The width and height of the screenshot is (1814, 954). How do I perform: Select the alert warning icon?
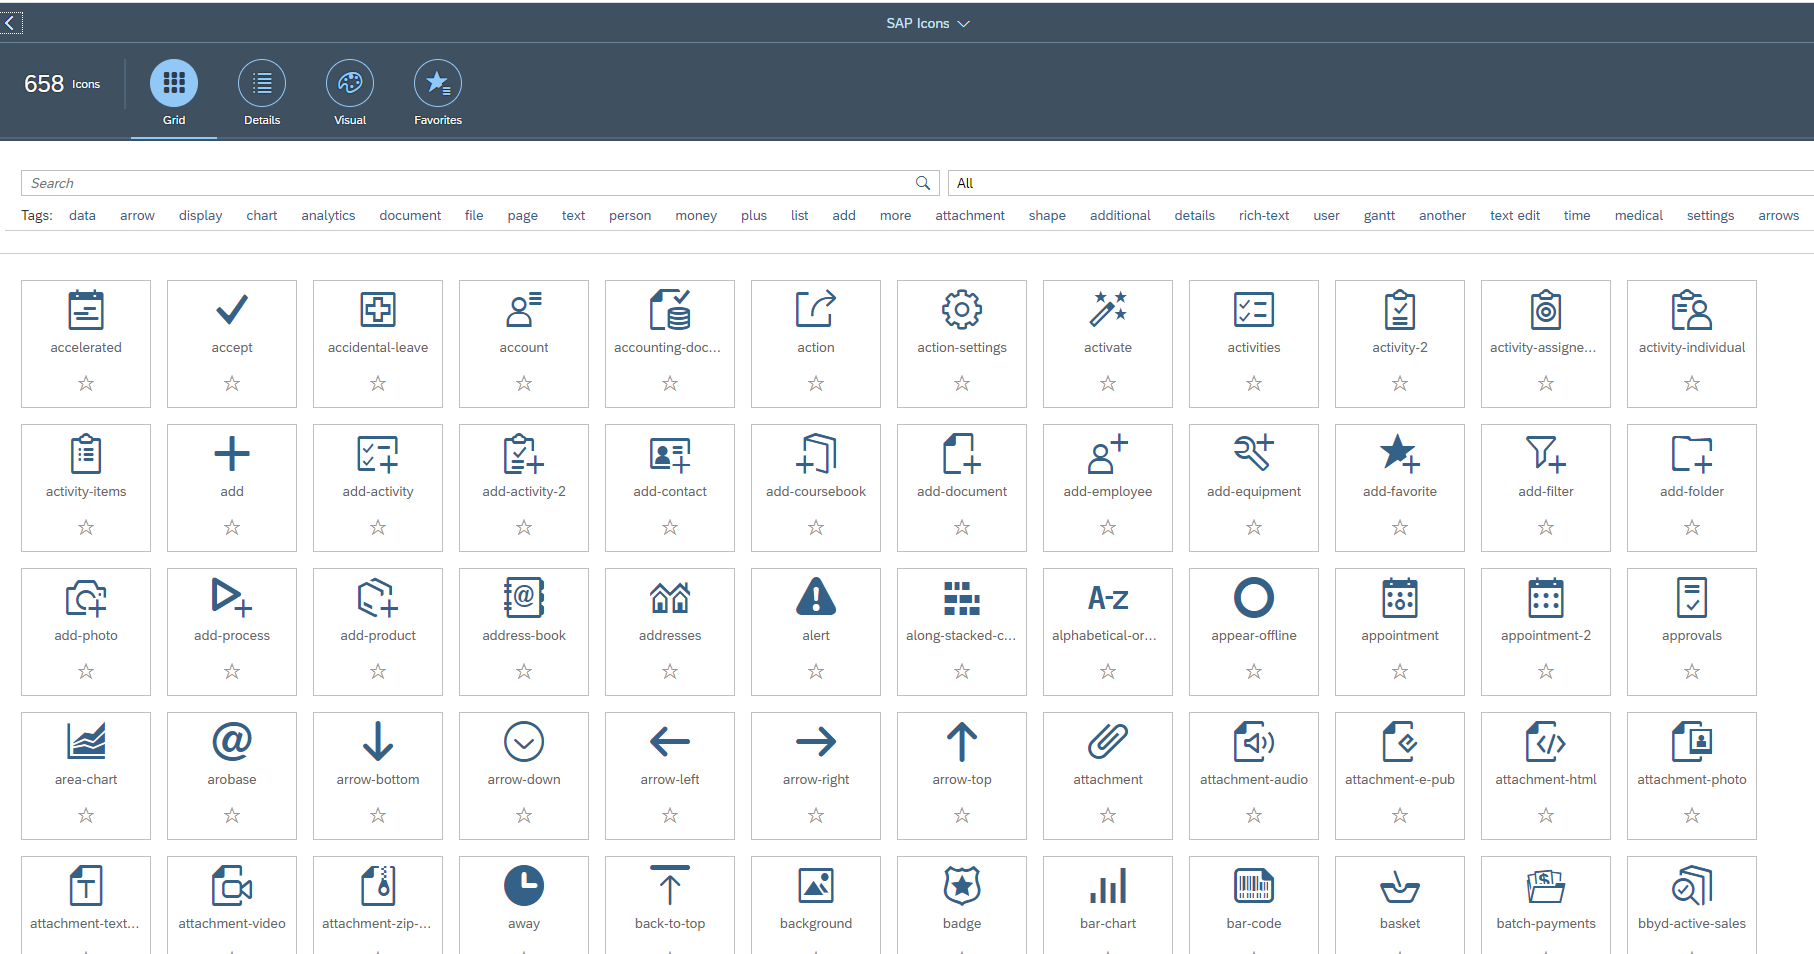point(815,598)
